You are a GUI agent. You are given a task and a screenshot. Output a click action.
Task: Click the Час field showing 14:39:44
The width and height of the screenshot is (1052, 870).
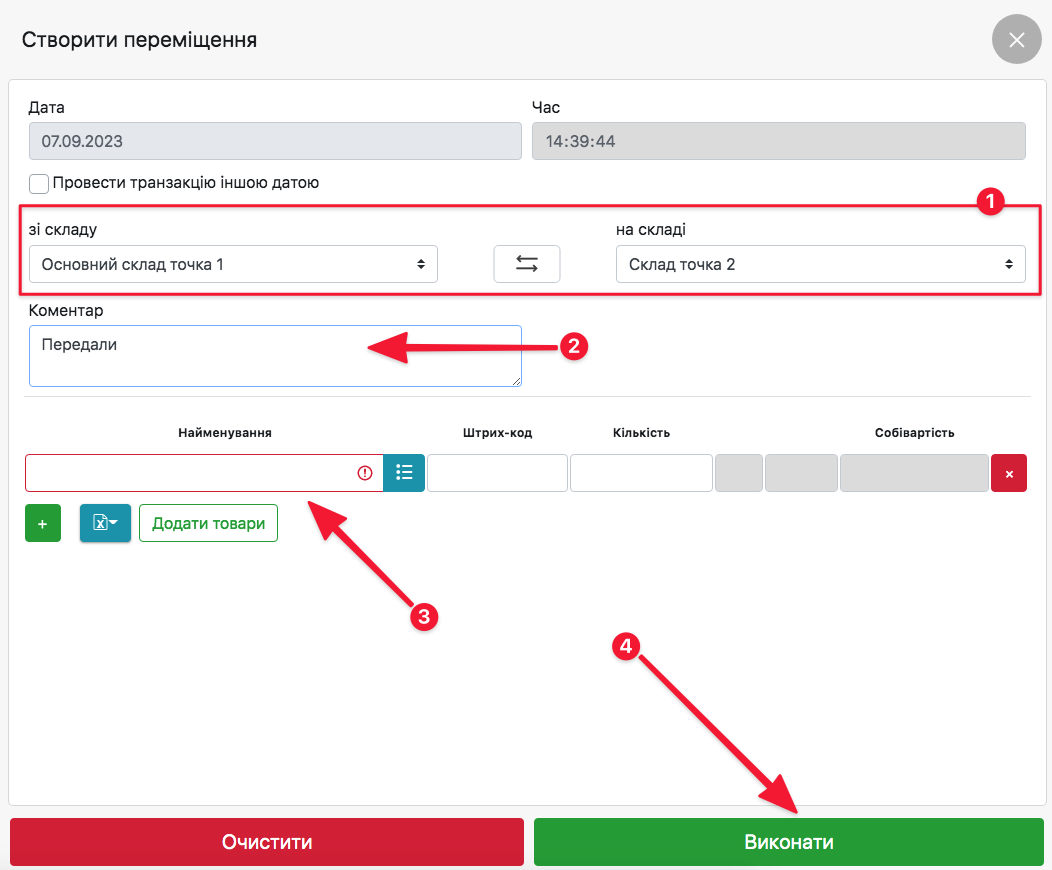[x=778, y=141]
